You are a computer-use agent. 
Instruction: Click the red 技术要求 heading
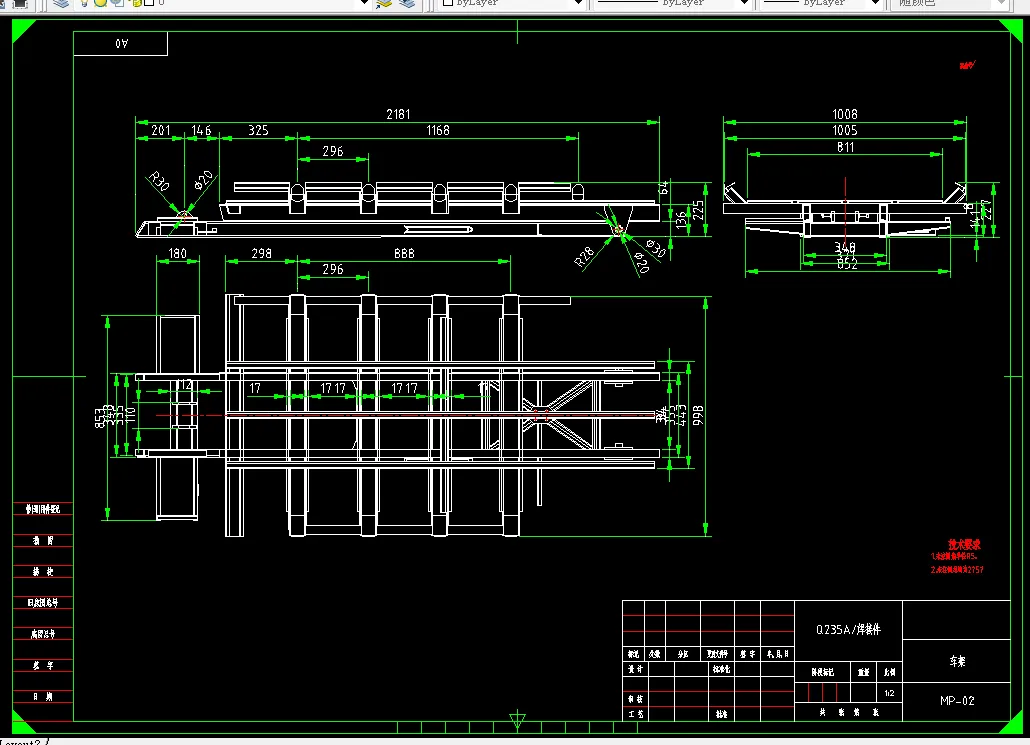pos(964,544)
